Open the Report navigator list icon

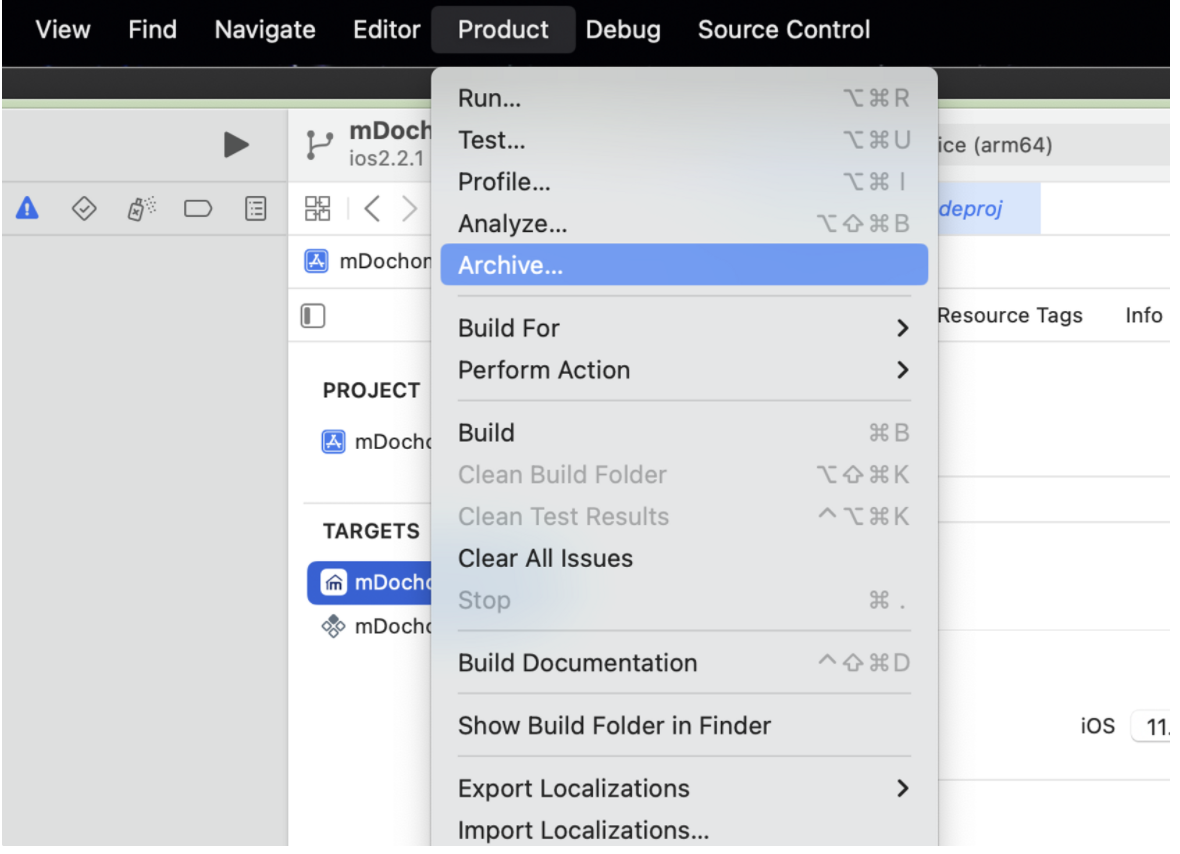tap(256, 208)
